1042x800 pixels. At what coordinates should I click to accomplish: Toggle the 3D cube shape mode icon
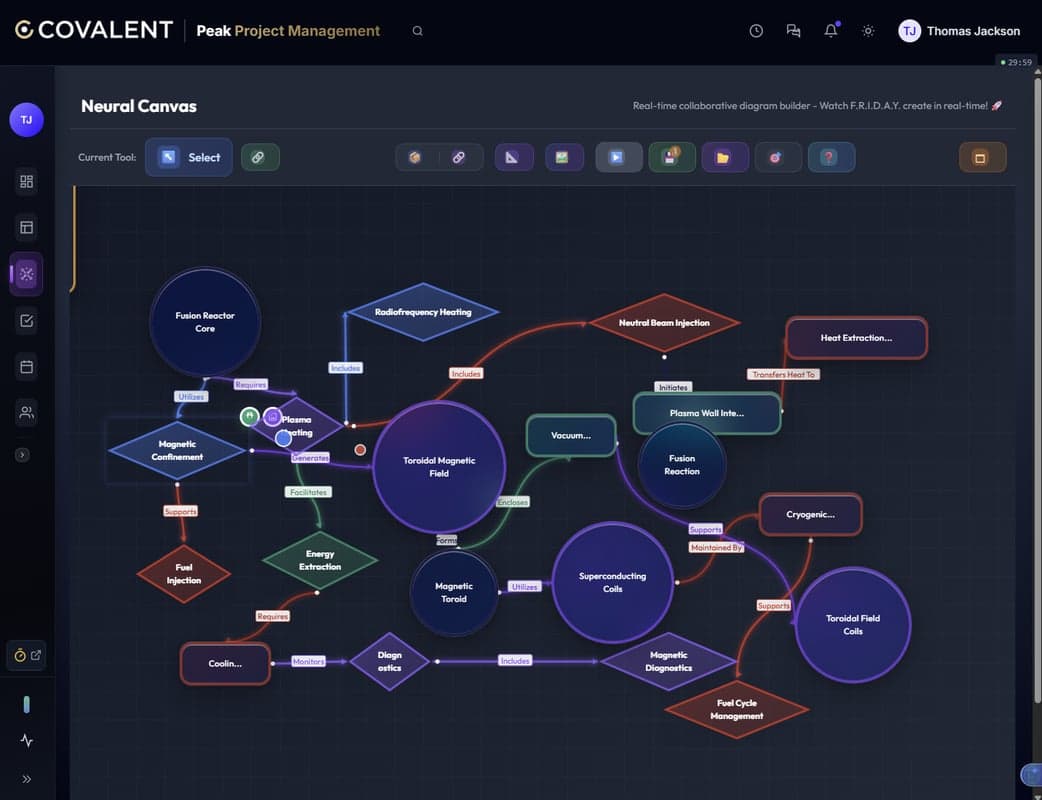pyautogui.click(x=415, y=157)
